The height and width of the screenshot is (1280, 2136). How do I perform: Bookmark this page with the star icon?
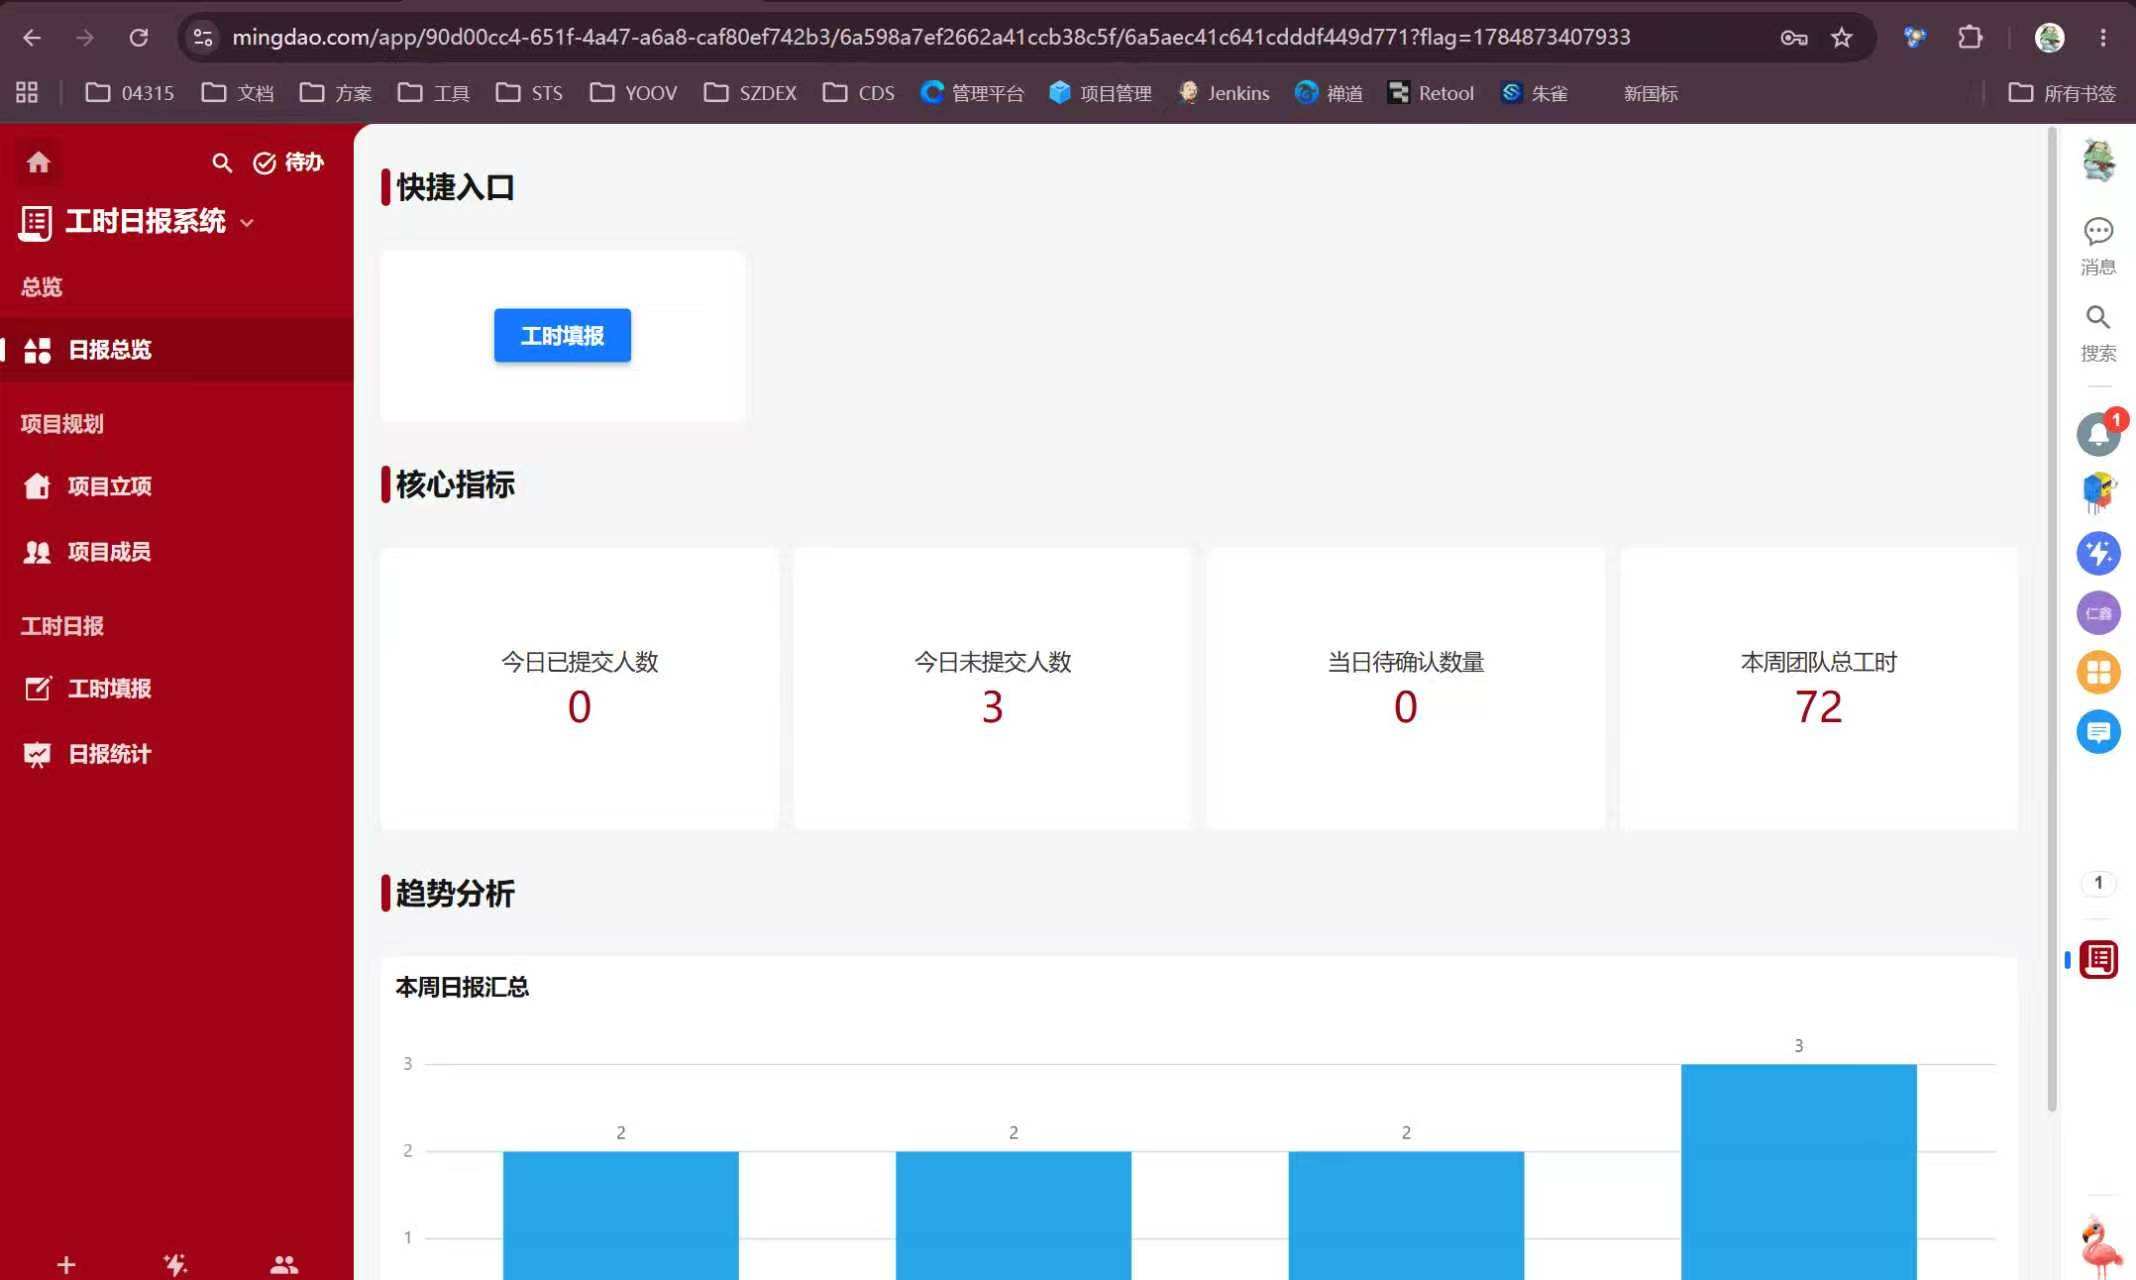1841,38
